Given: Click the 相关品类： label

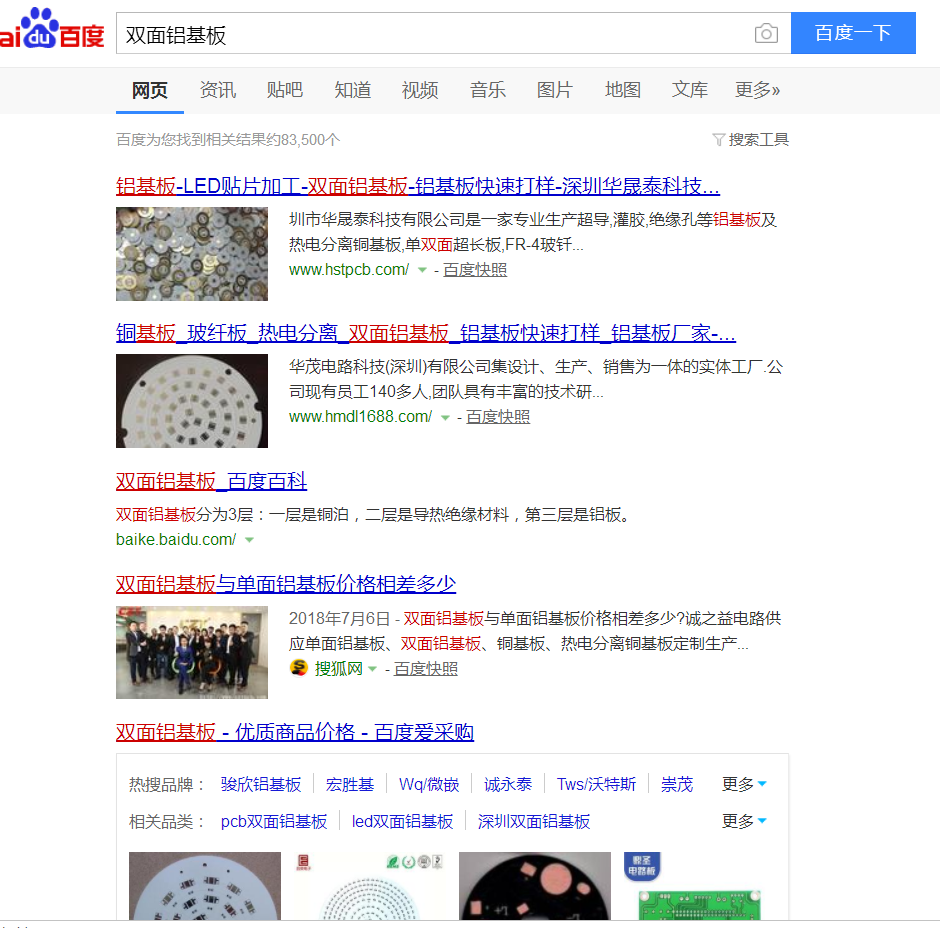Looking at the screenshot, I should point(168,821).
